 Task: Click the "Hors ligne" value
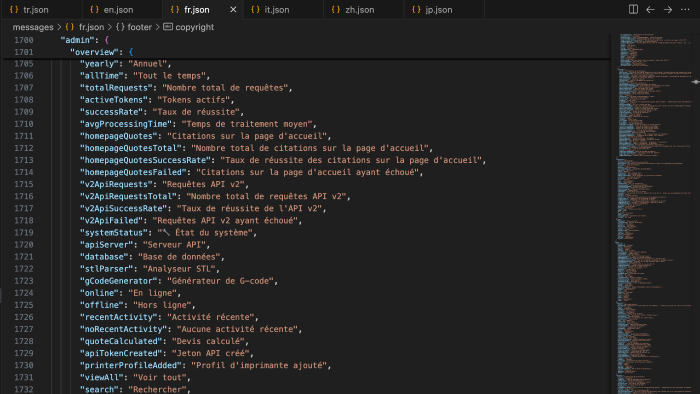pos(162,305)
